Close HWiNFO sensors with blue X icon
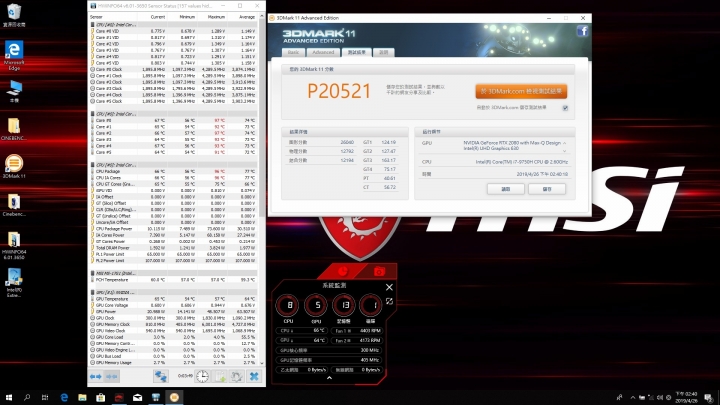 click(254, 377)
